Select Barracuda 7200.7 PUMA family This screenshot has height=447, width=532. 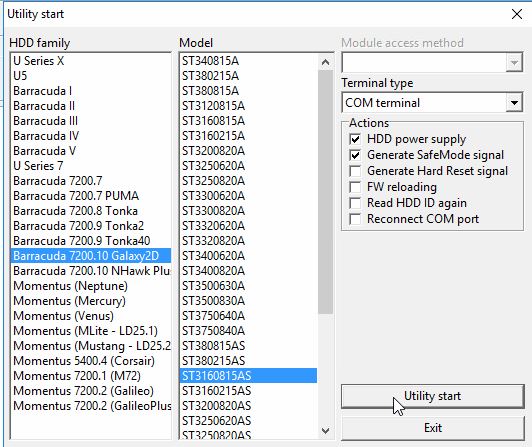pos(91,196)
